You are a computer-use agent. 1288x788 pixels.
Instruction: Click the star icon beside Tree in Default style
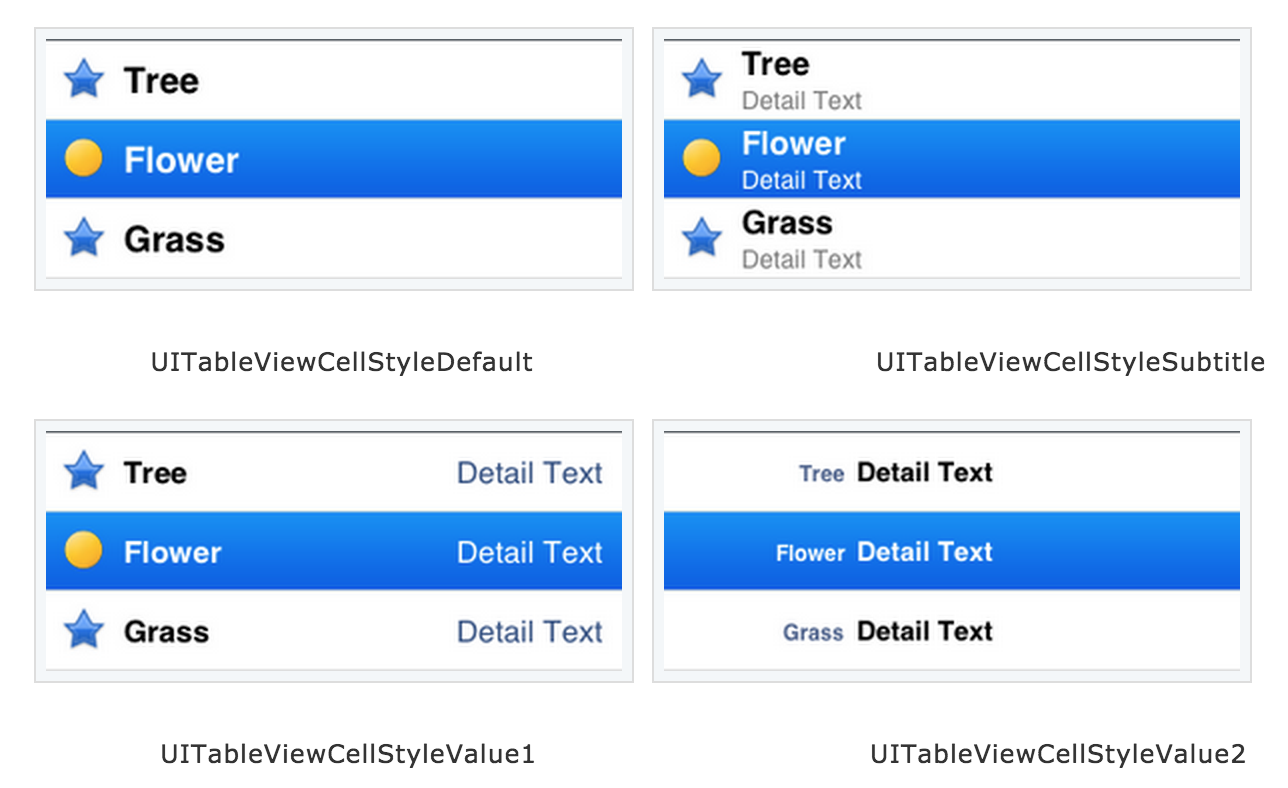pyautogui.click(x=84, y=79)
